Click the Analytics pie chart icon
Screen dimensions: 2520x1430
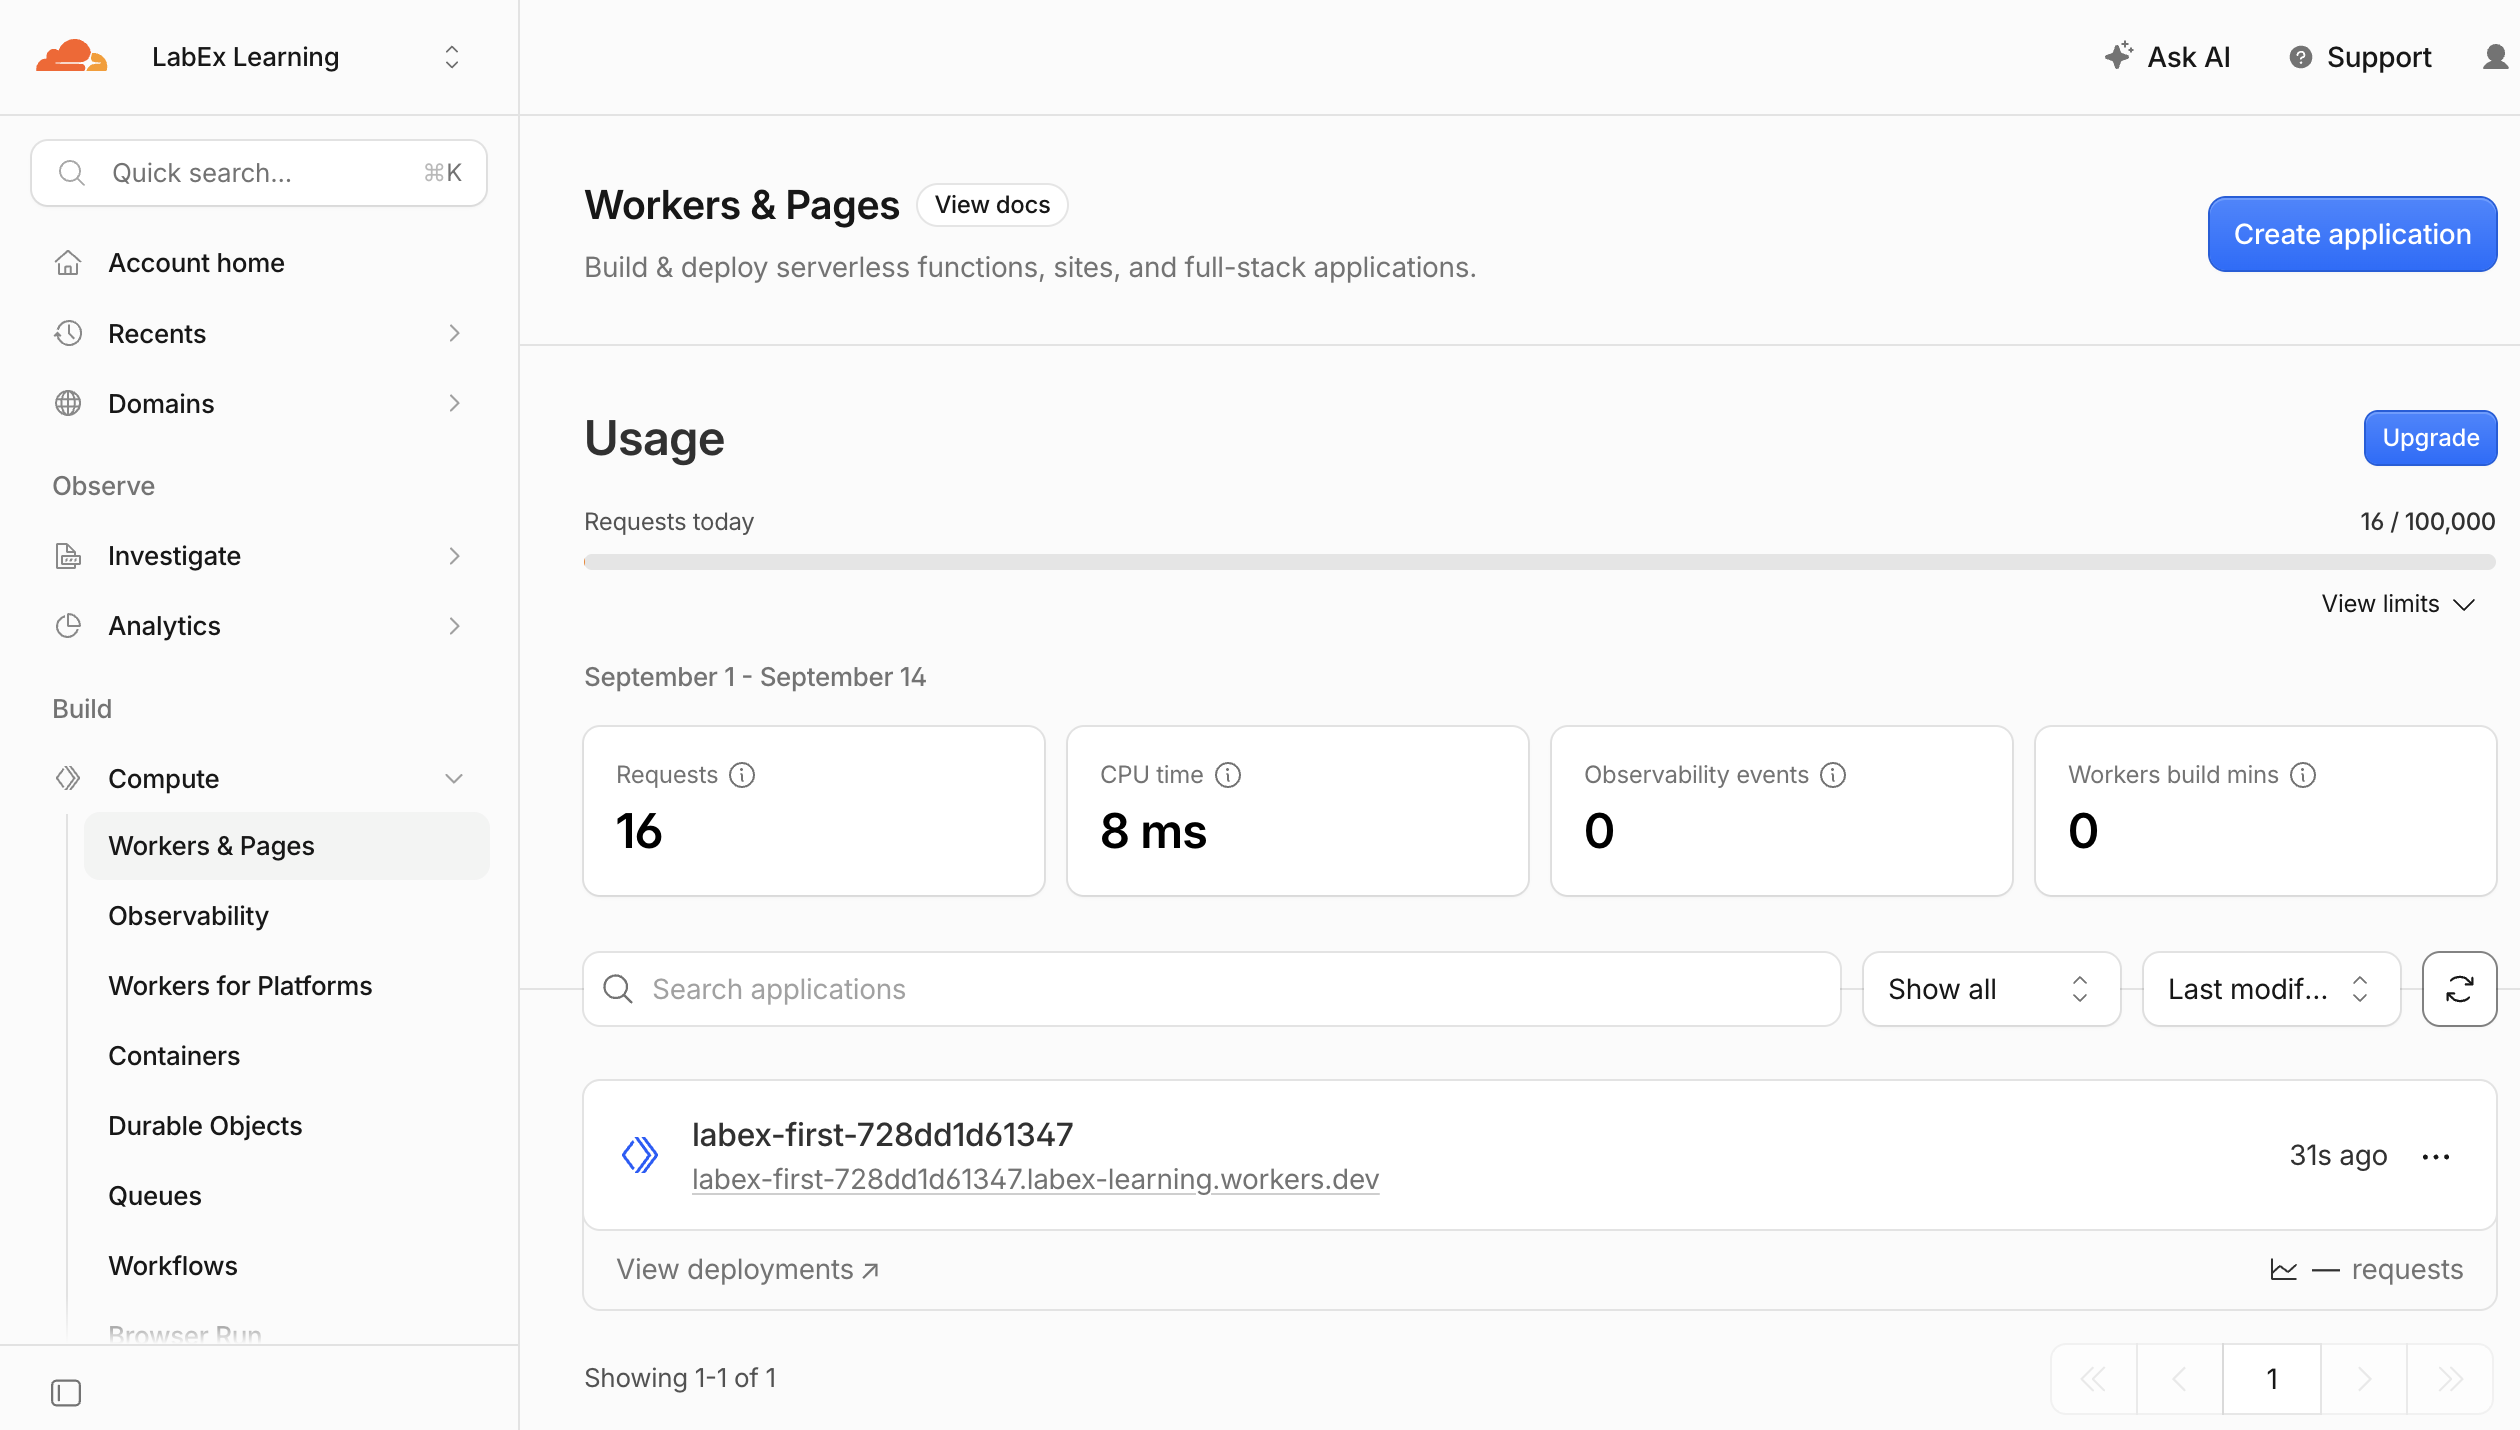68,626
